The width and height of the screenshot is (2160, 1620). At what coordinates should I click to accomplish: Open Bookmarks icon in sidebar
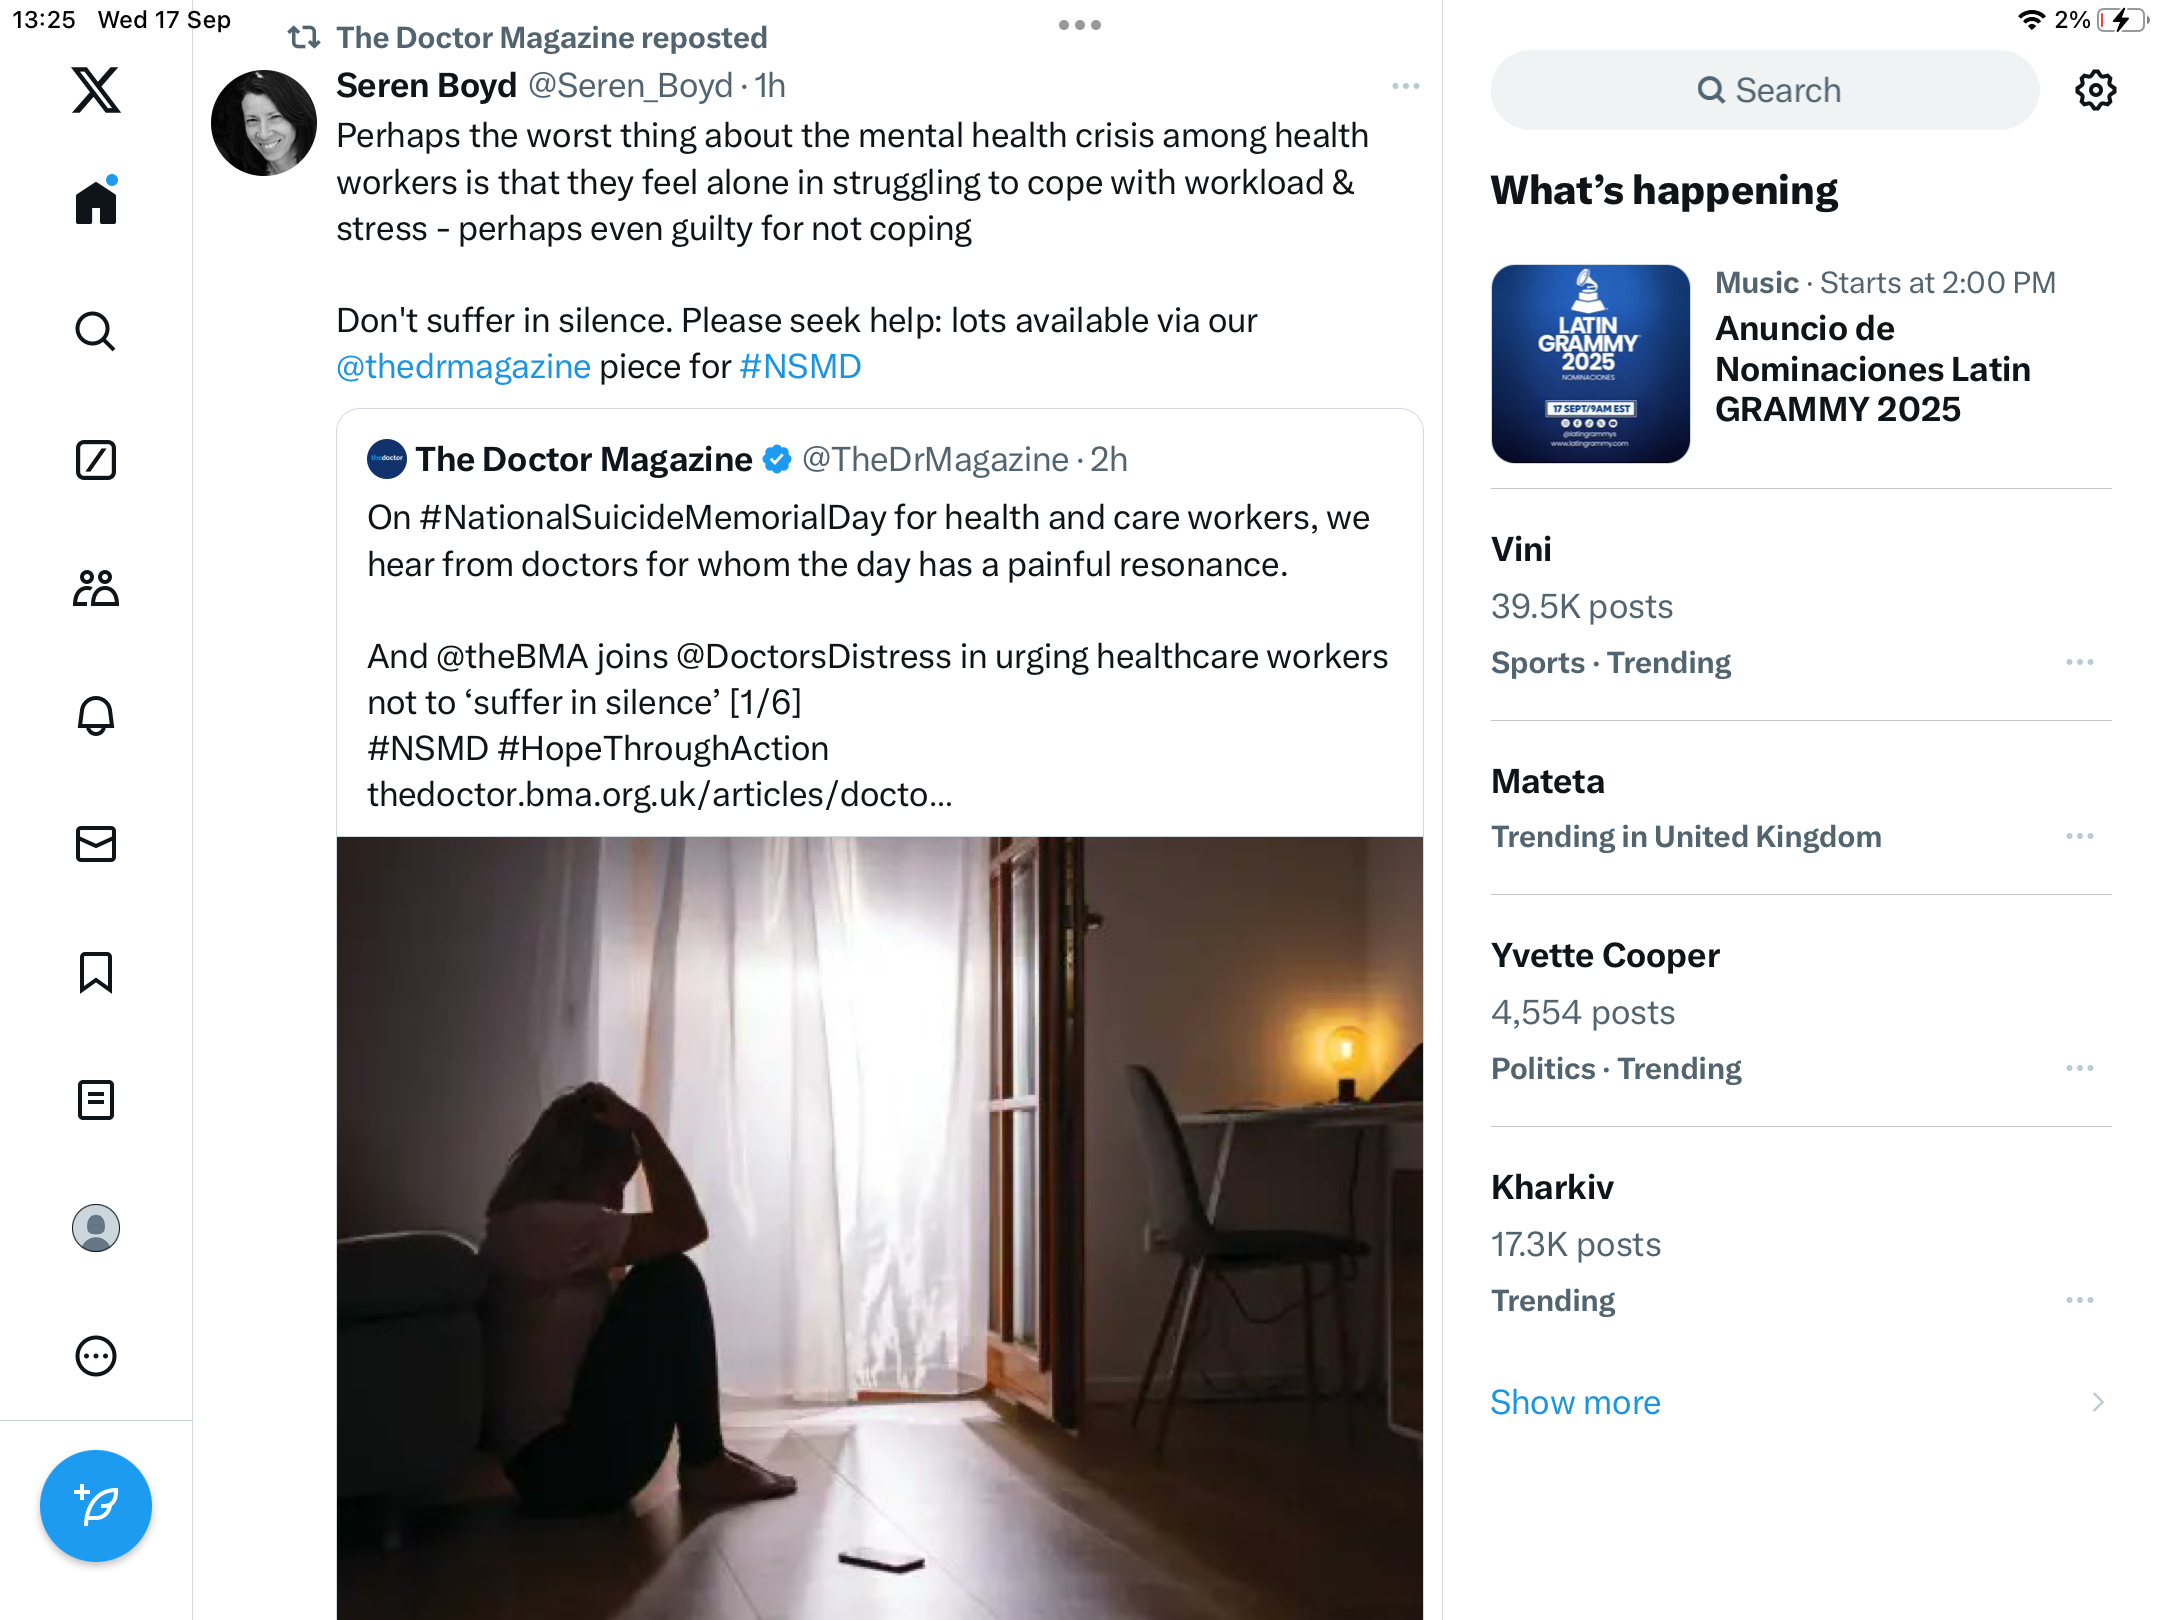coord(96,972)
